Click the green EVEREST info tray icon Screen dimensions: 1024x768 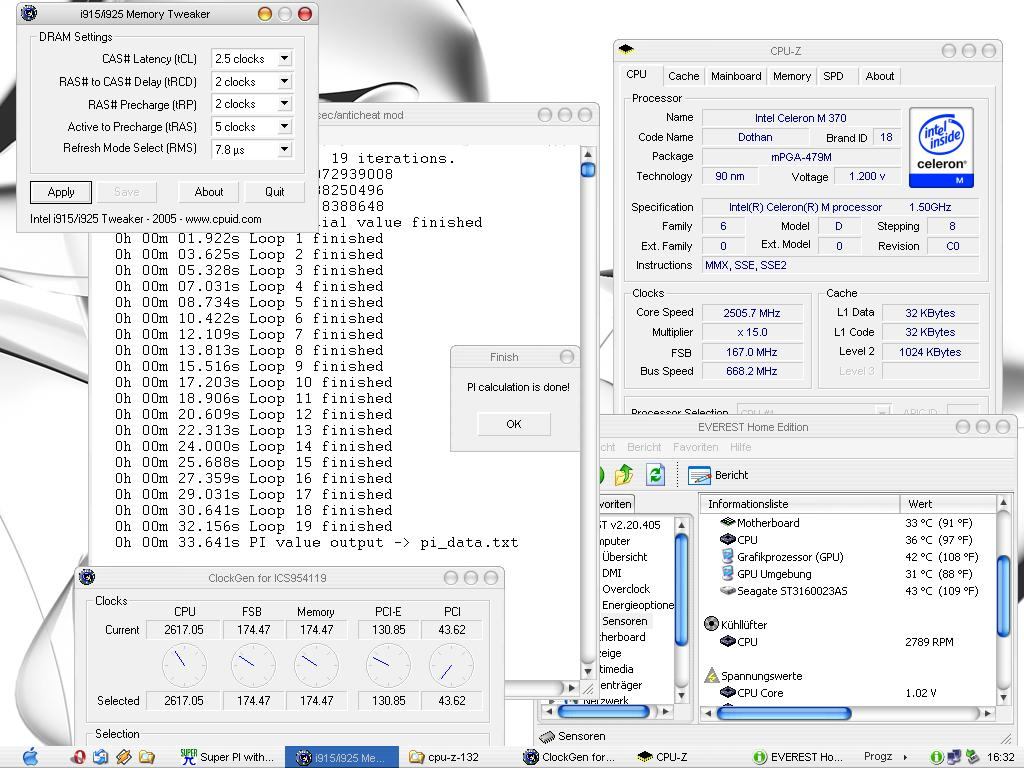pyautogui.click(x=936, y=757)
